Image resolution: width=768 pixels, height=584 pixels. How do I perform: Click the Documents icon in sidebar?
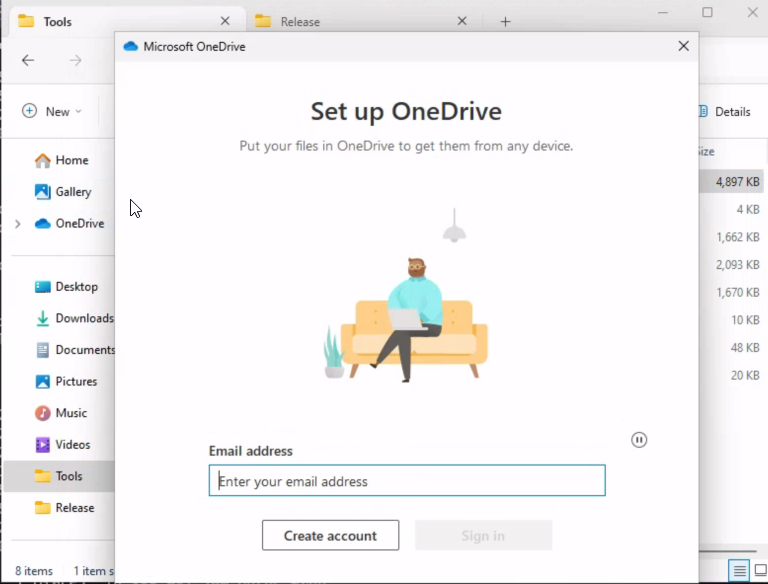tap(43, 350)
